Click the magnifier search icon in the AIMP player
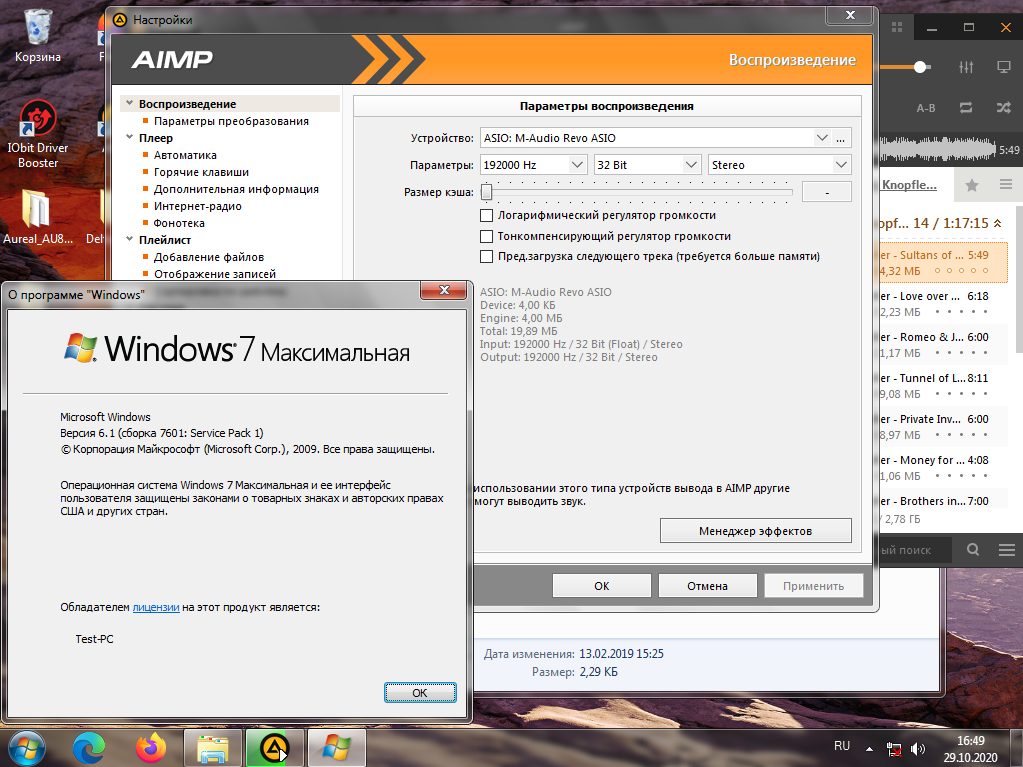This screenshot has width=1023, height=767. point(973,550)
